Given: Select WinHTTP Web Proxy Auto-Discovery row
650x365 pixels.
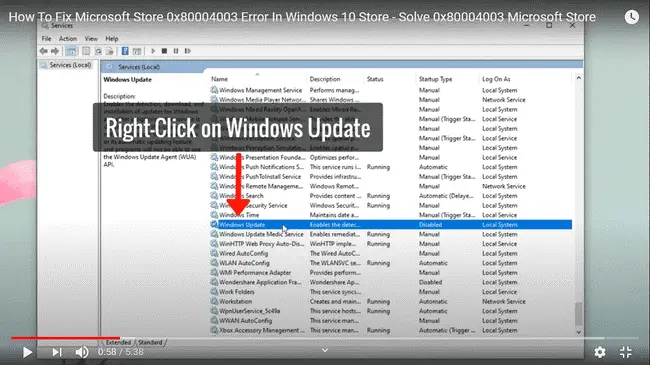Looking at the screenshot, I should (390, 244).
